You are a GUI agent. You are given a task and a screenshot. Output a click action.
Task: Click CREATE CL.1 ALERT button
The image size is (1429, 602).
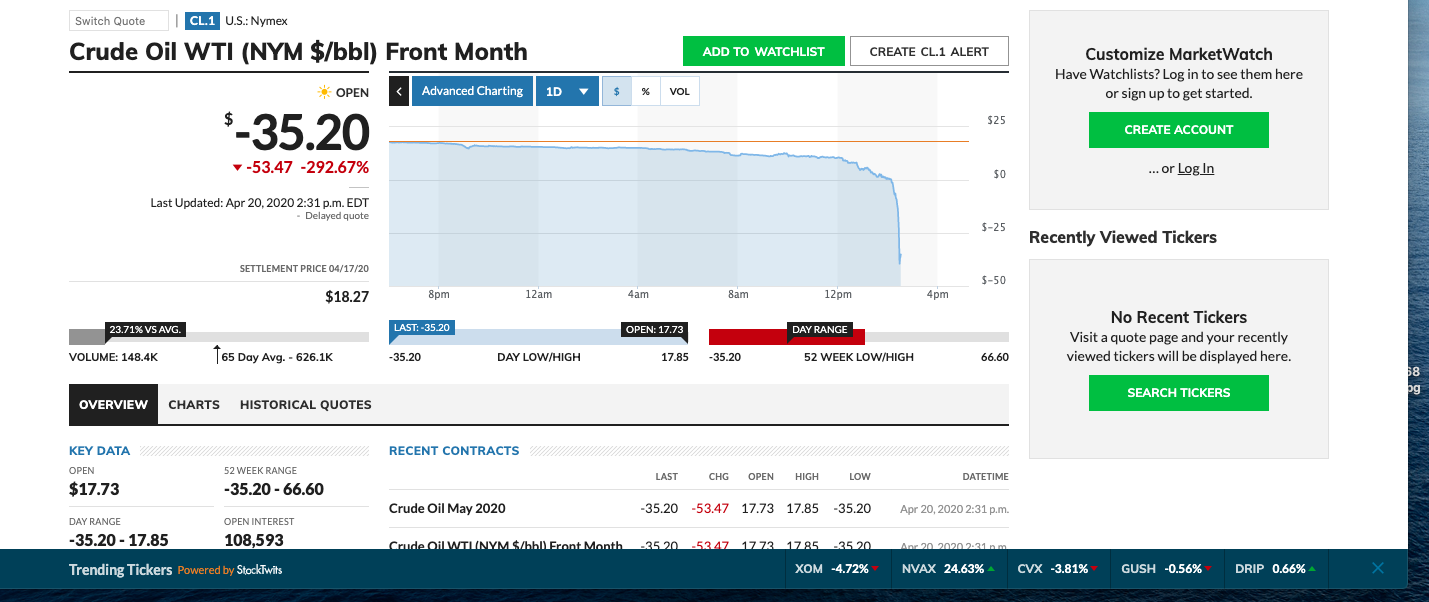coord(929,51)
